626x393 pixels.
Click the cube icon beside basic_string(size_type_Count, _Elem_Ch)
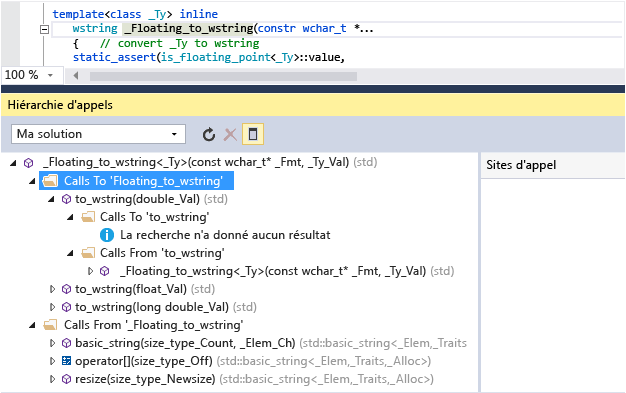tap(67, 343)
